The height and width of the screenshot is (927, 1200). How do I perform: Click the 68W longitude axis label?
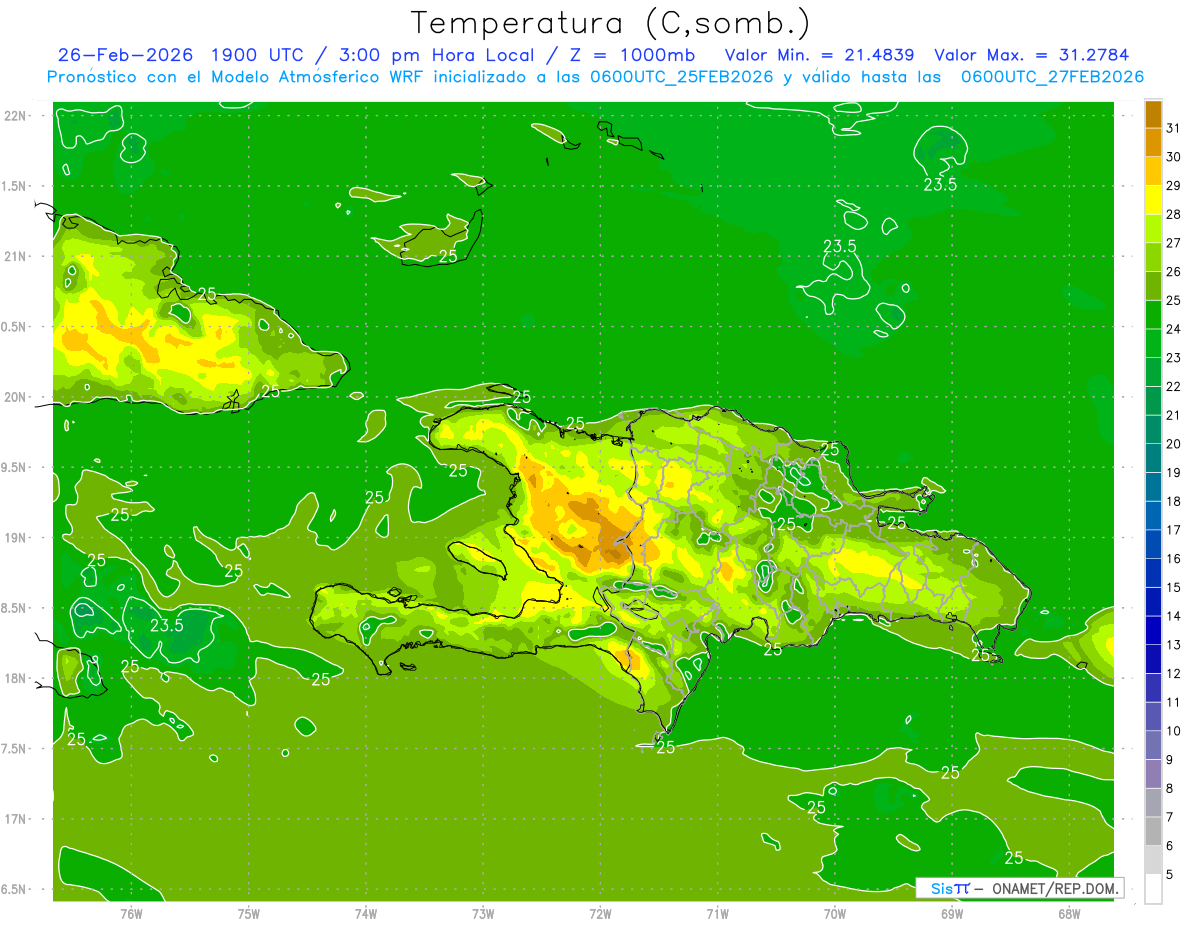(x=1069, y=913)
